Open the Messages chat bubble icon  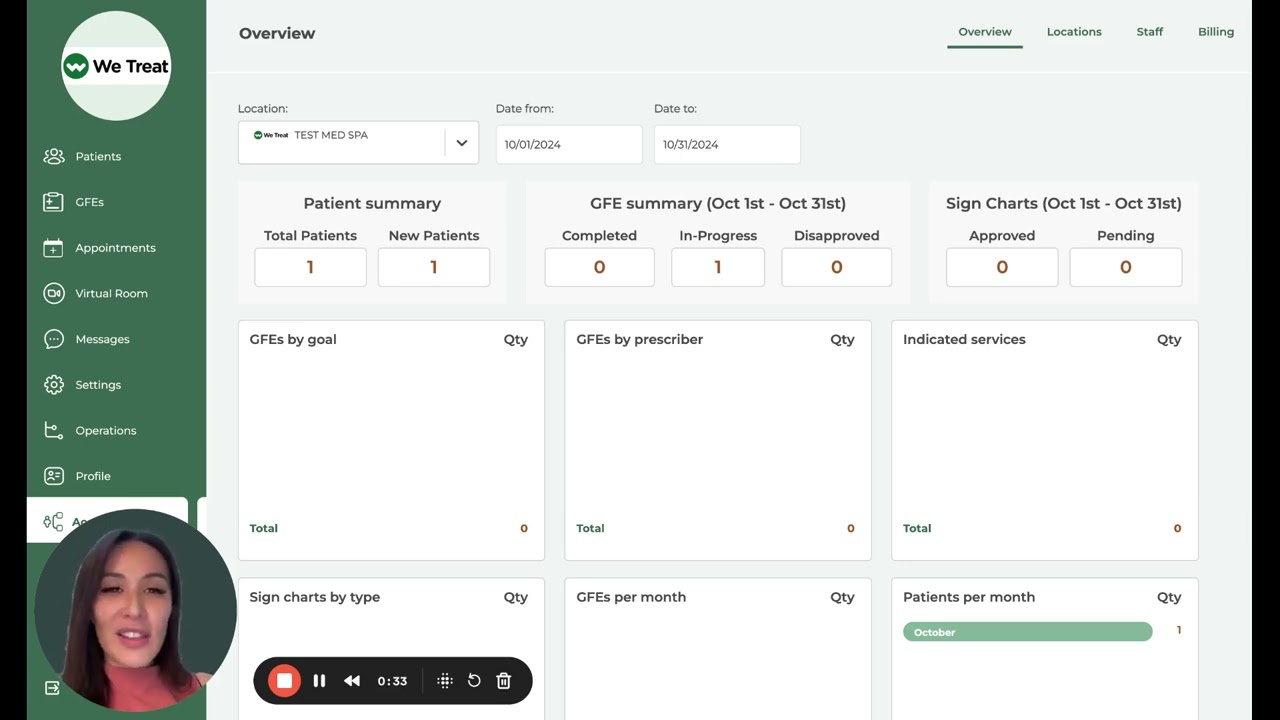(x=54, y=339)
